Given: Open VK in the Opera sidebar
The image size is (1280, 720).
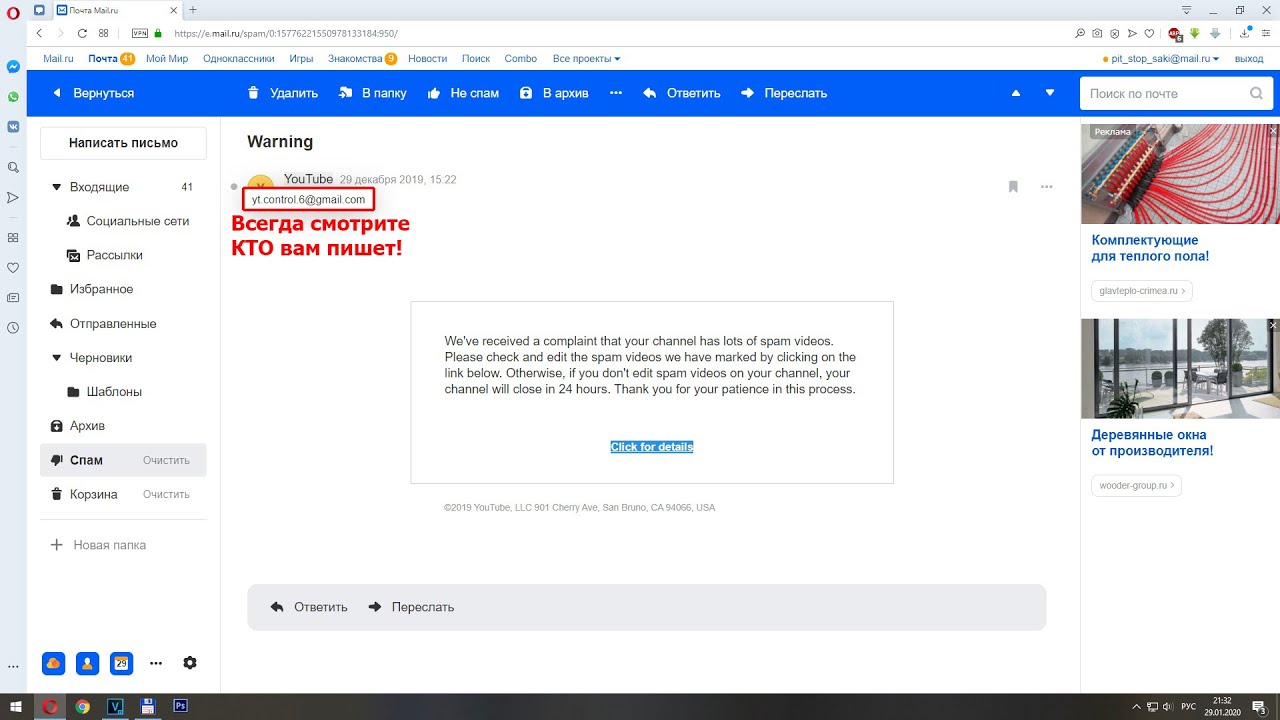Looking at the screenshot, I should point(13,127).
